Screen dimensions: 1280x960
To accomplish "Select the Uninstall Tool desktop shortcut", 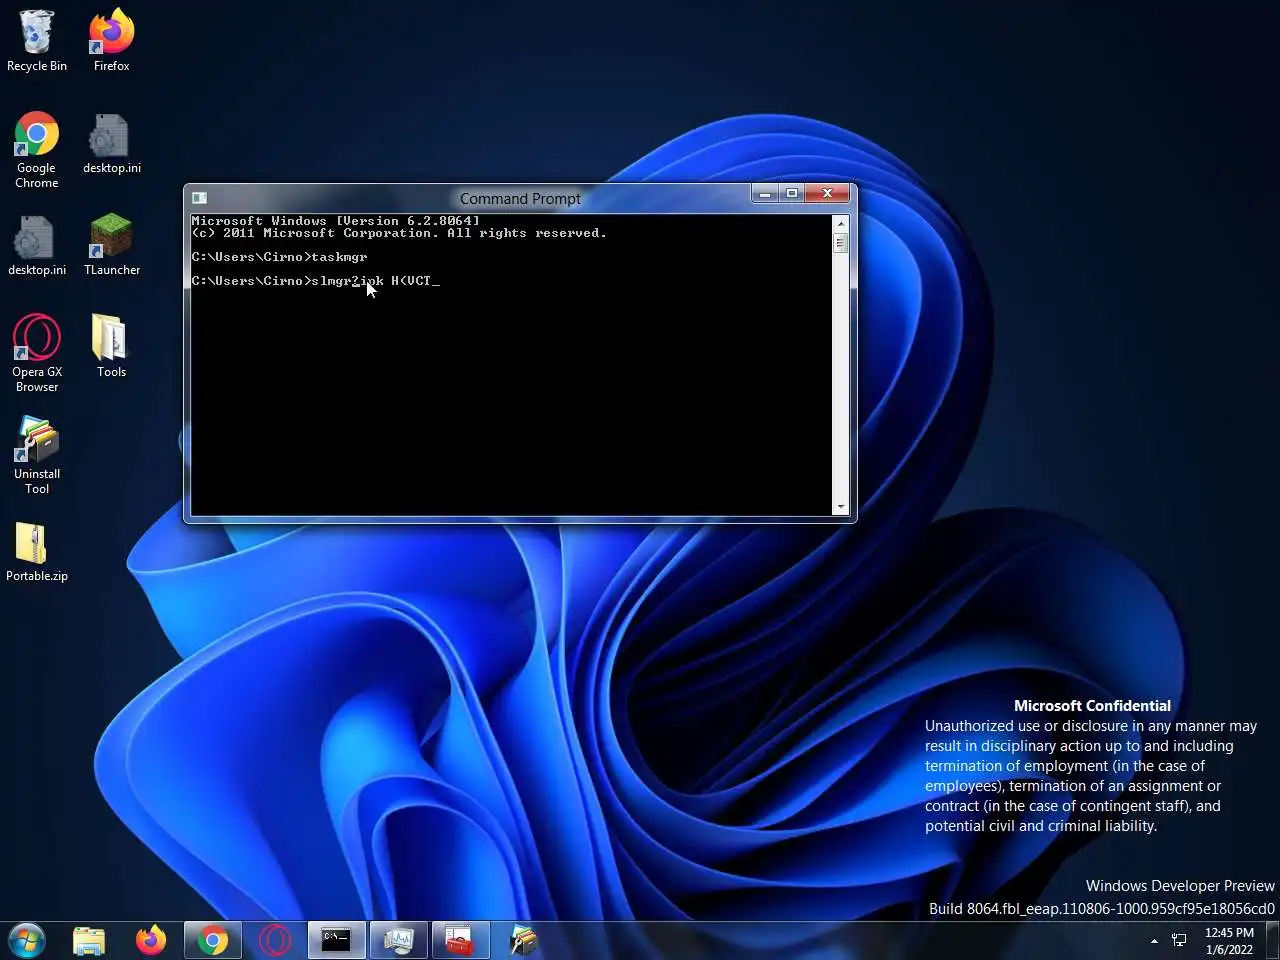I will pyautogui.click(x=37, y=456).
